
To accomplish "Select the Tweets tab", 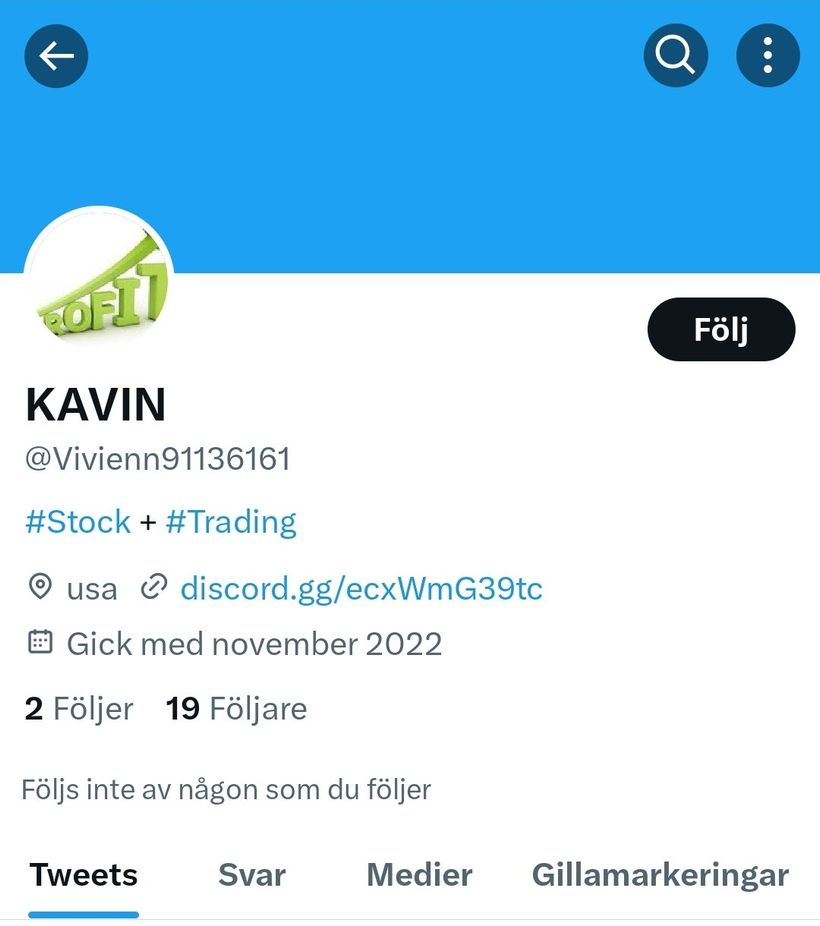I will click(83, 875).
